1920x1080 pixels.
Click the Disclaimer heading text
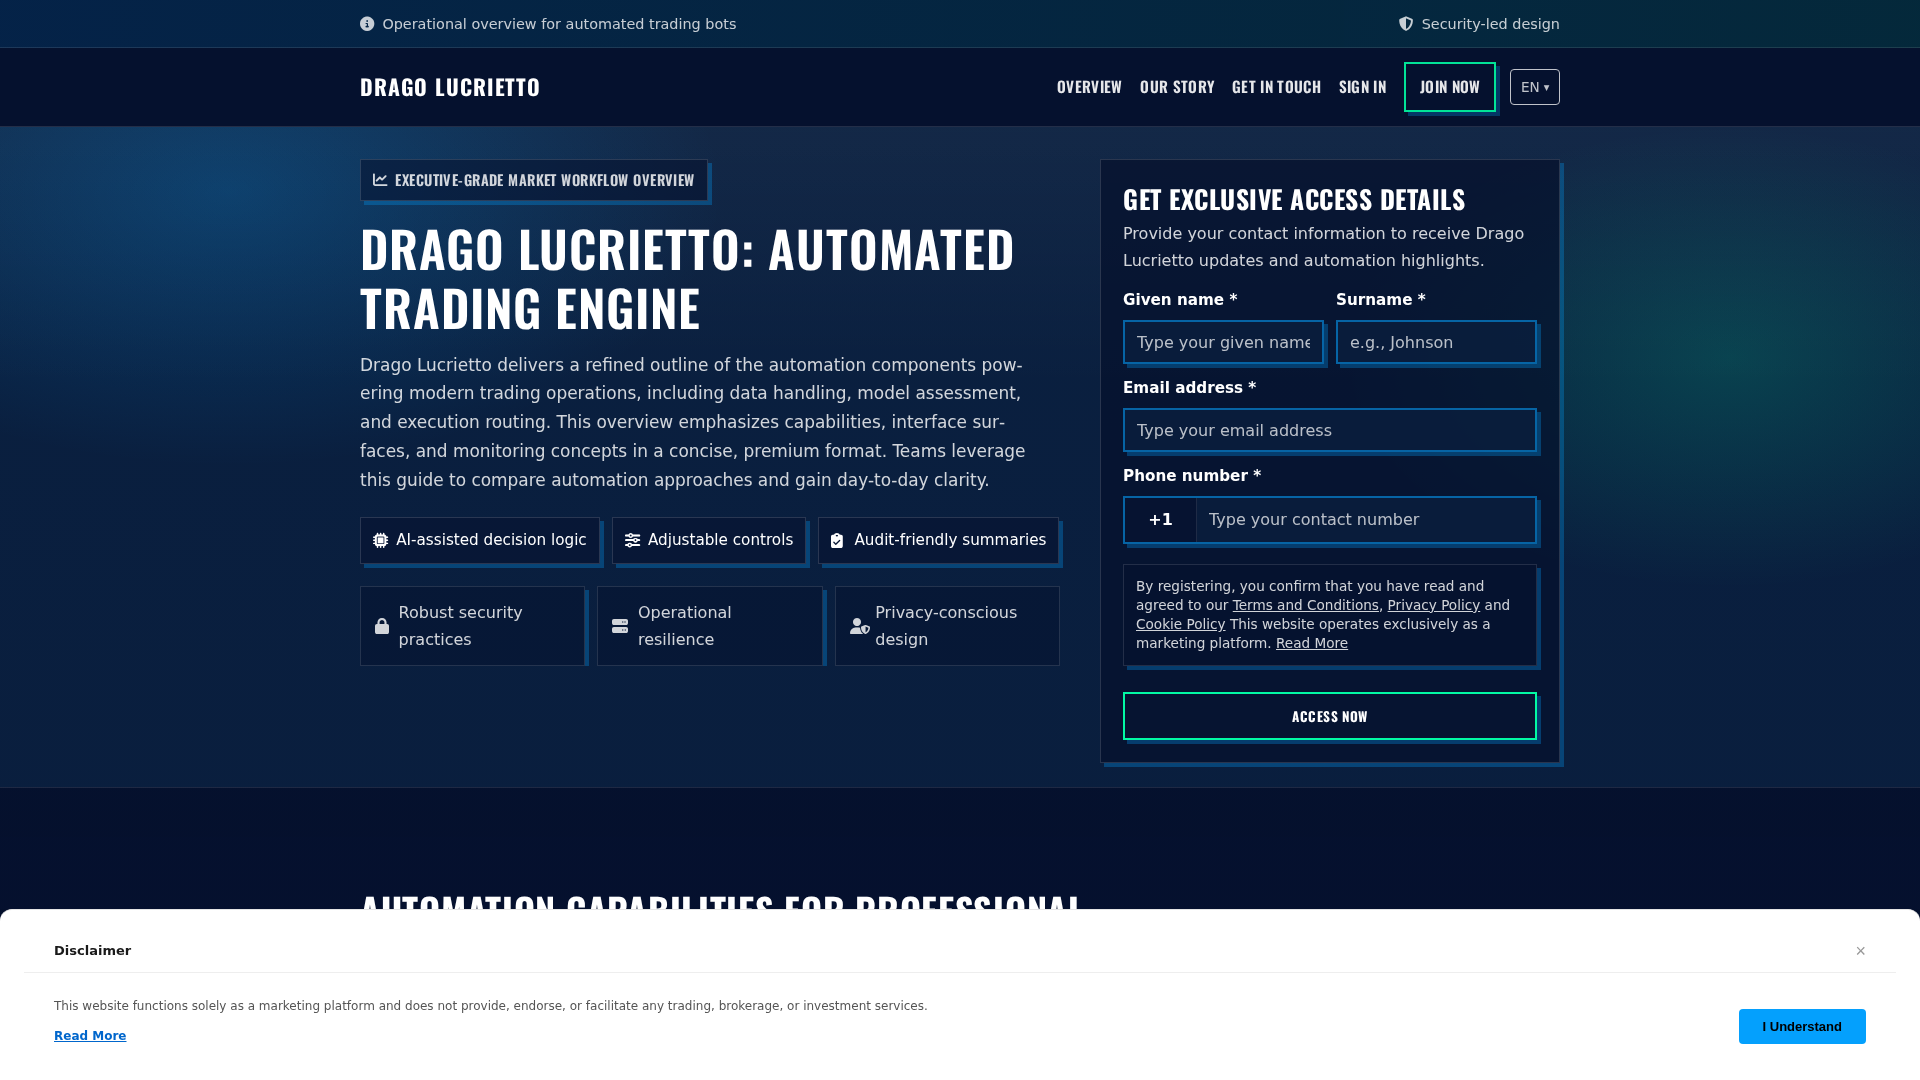[x=92, y=951]
